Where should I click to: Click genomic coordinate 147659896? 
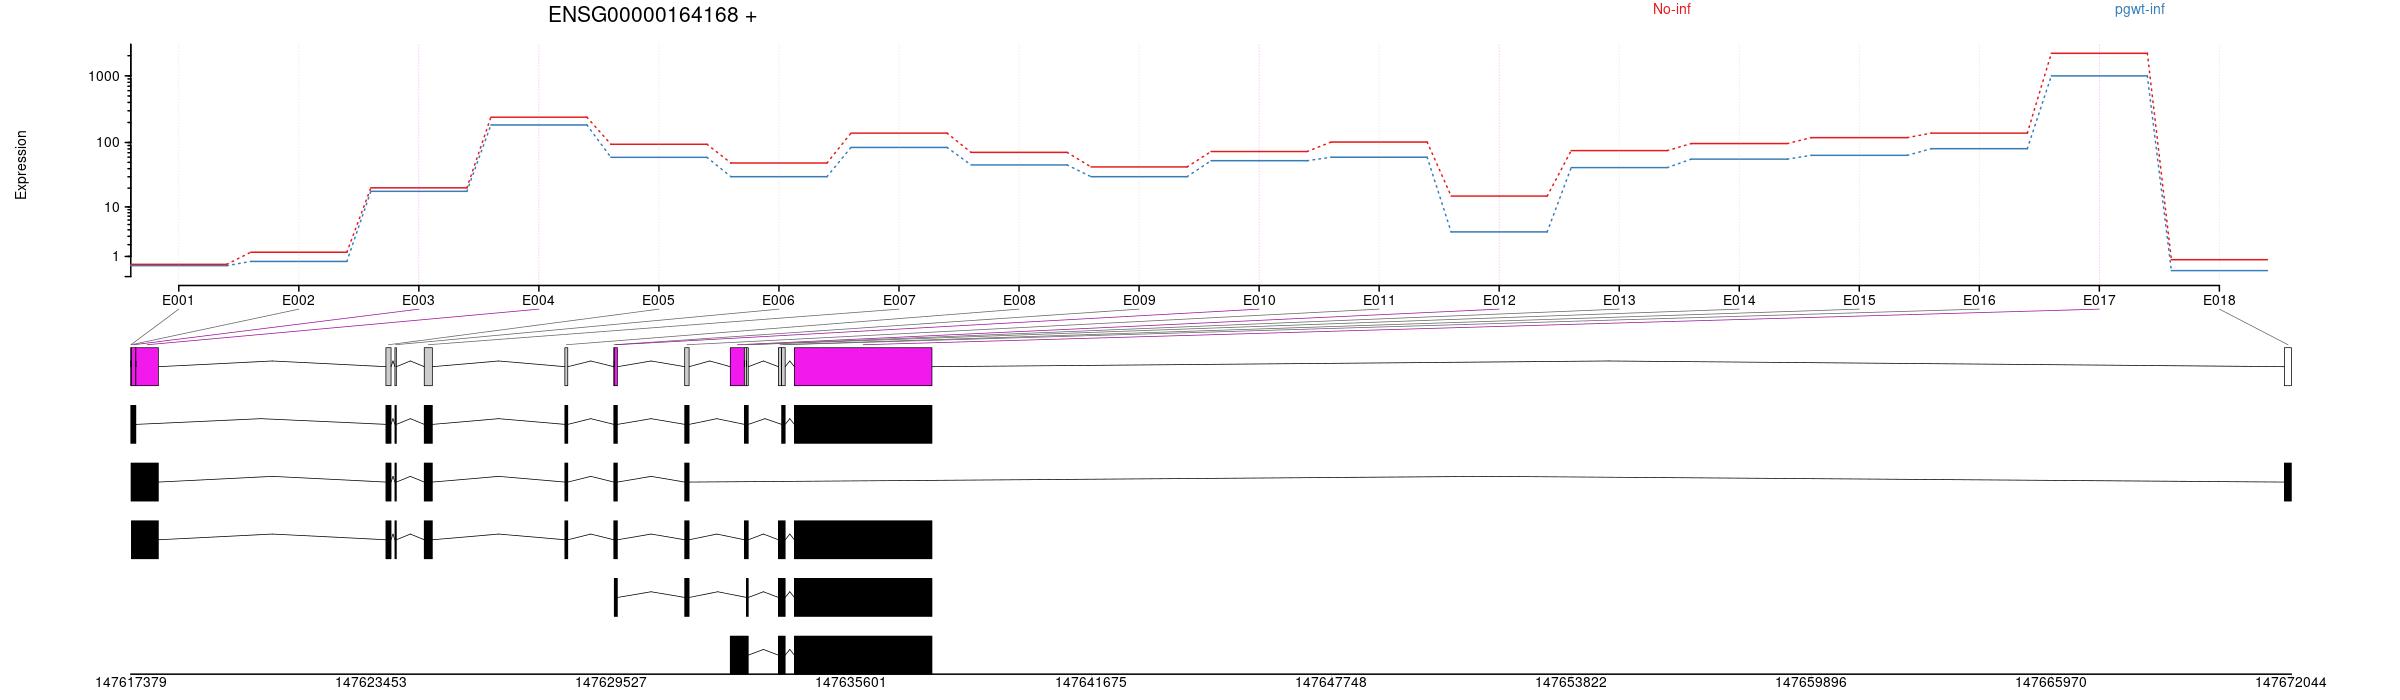pyautogui.click(x=1811, y=683)
